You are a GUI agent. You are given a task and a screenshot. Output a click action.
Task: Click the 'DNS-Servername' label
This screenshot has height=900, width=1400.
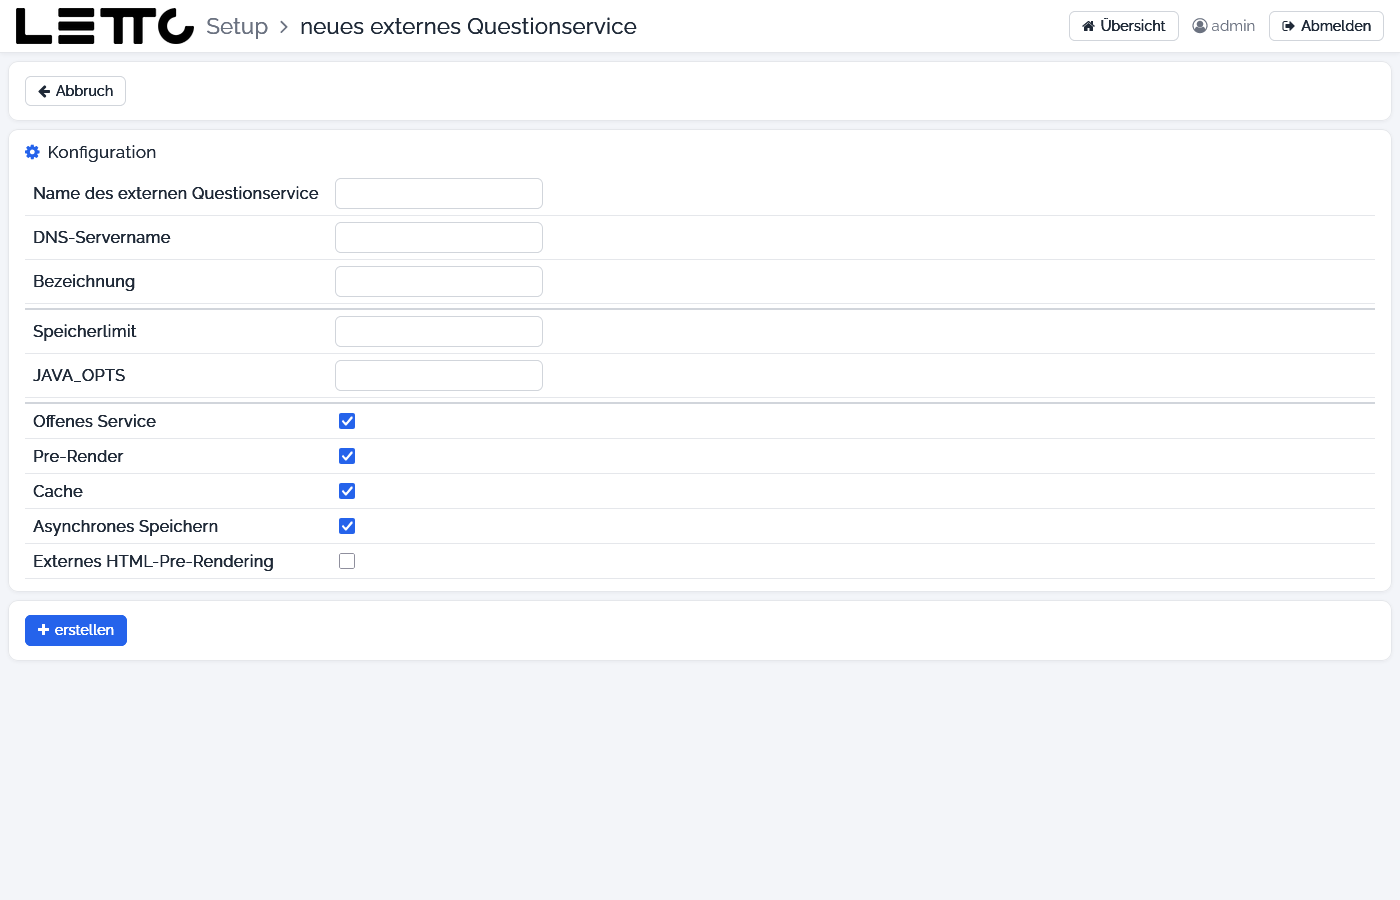coord(101,237)
